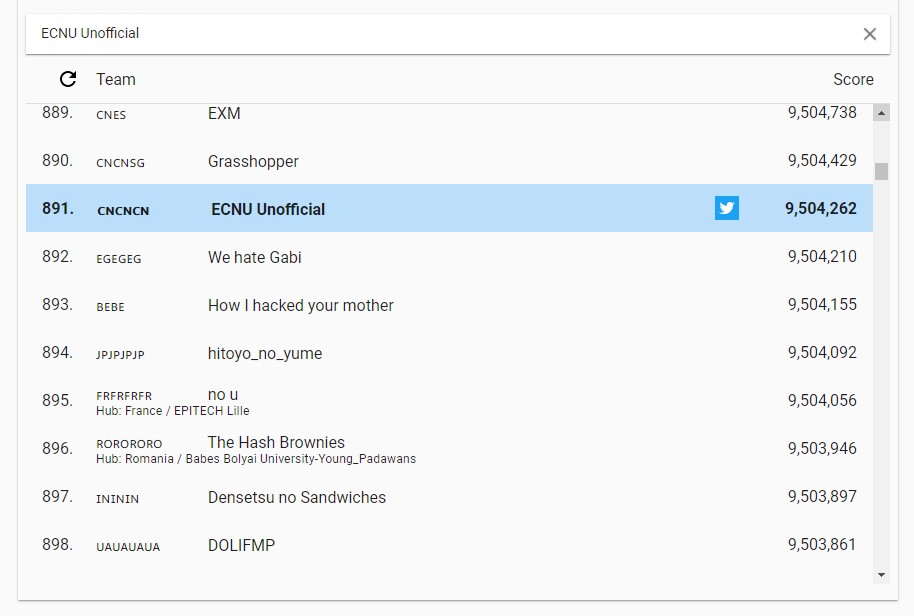The image size is (914, 616).
Task: Click the scrollbar down arrow
Action: pyautogui.click(x=881, y=575)
